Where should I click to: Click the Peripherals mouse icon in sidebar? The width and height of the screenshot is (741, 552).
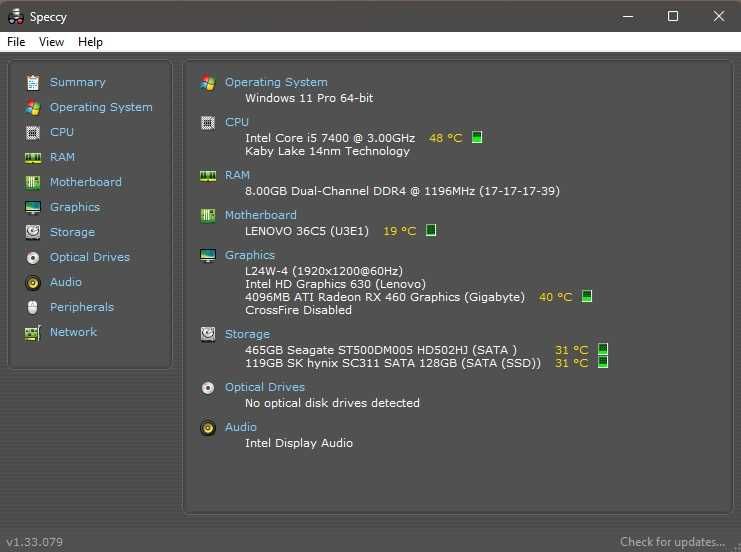coord(33,308)
